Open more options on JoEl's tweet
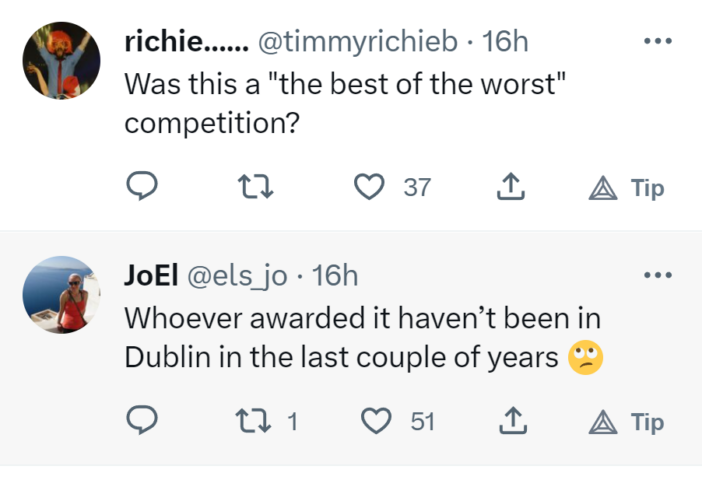The image size is (702, 480). [656, 275]
